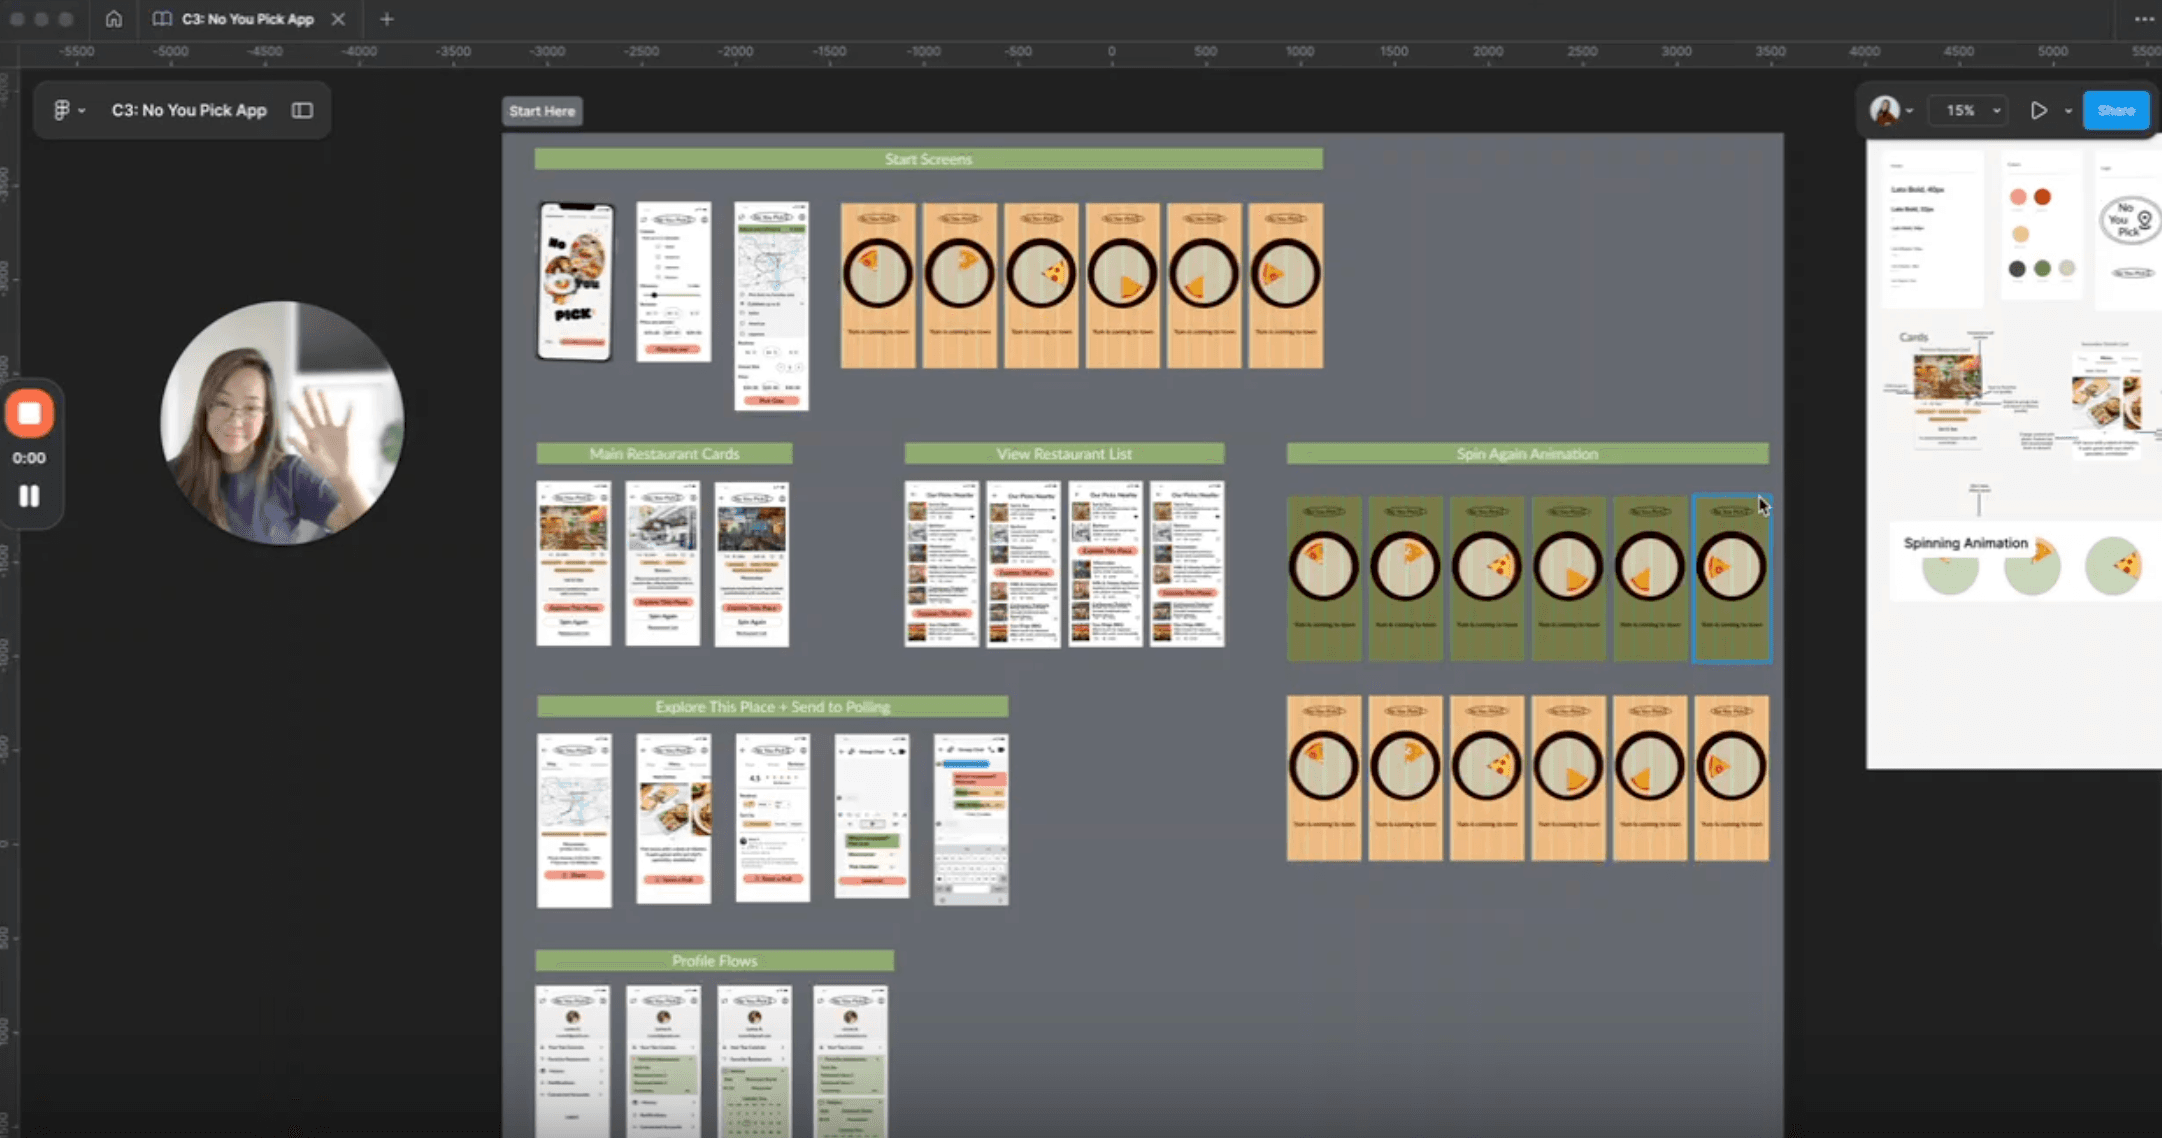Select the dark orange color swatch

[2042, 197]
